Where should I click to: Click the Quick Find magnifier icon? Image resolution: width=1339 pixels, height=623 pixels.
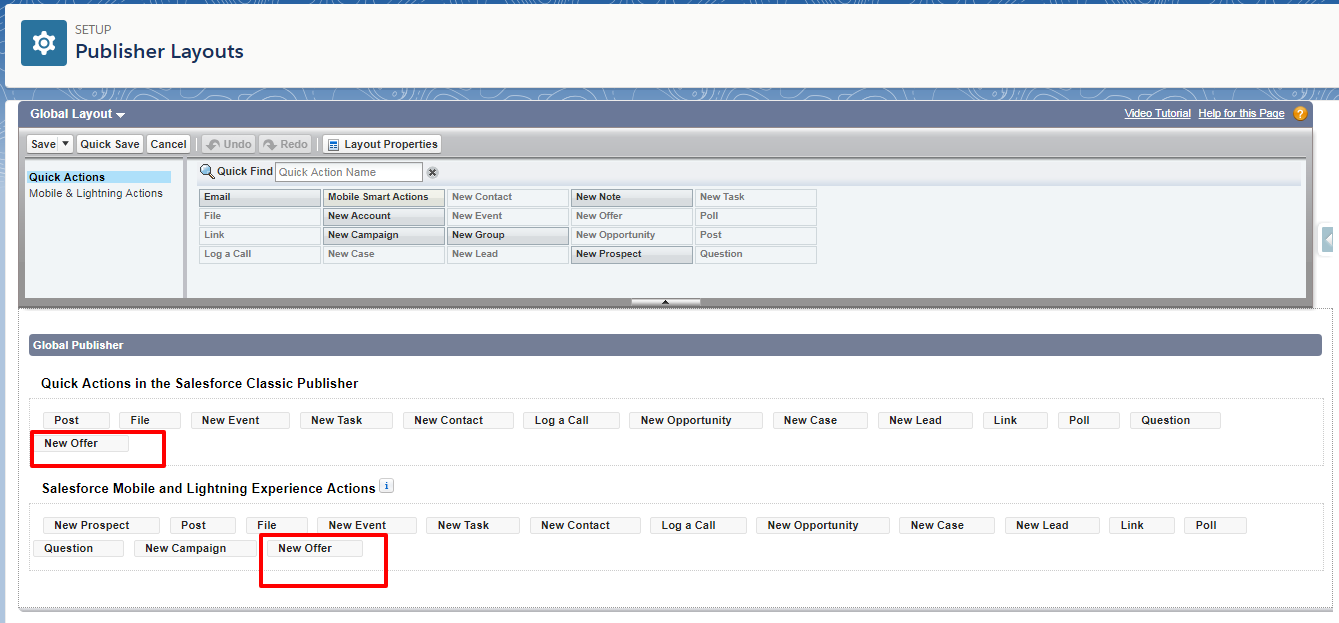click(x=207, y=171)
